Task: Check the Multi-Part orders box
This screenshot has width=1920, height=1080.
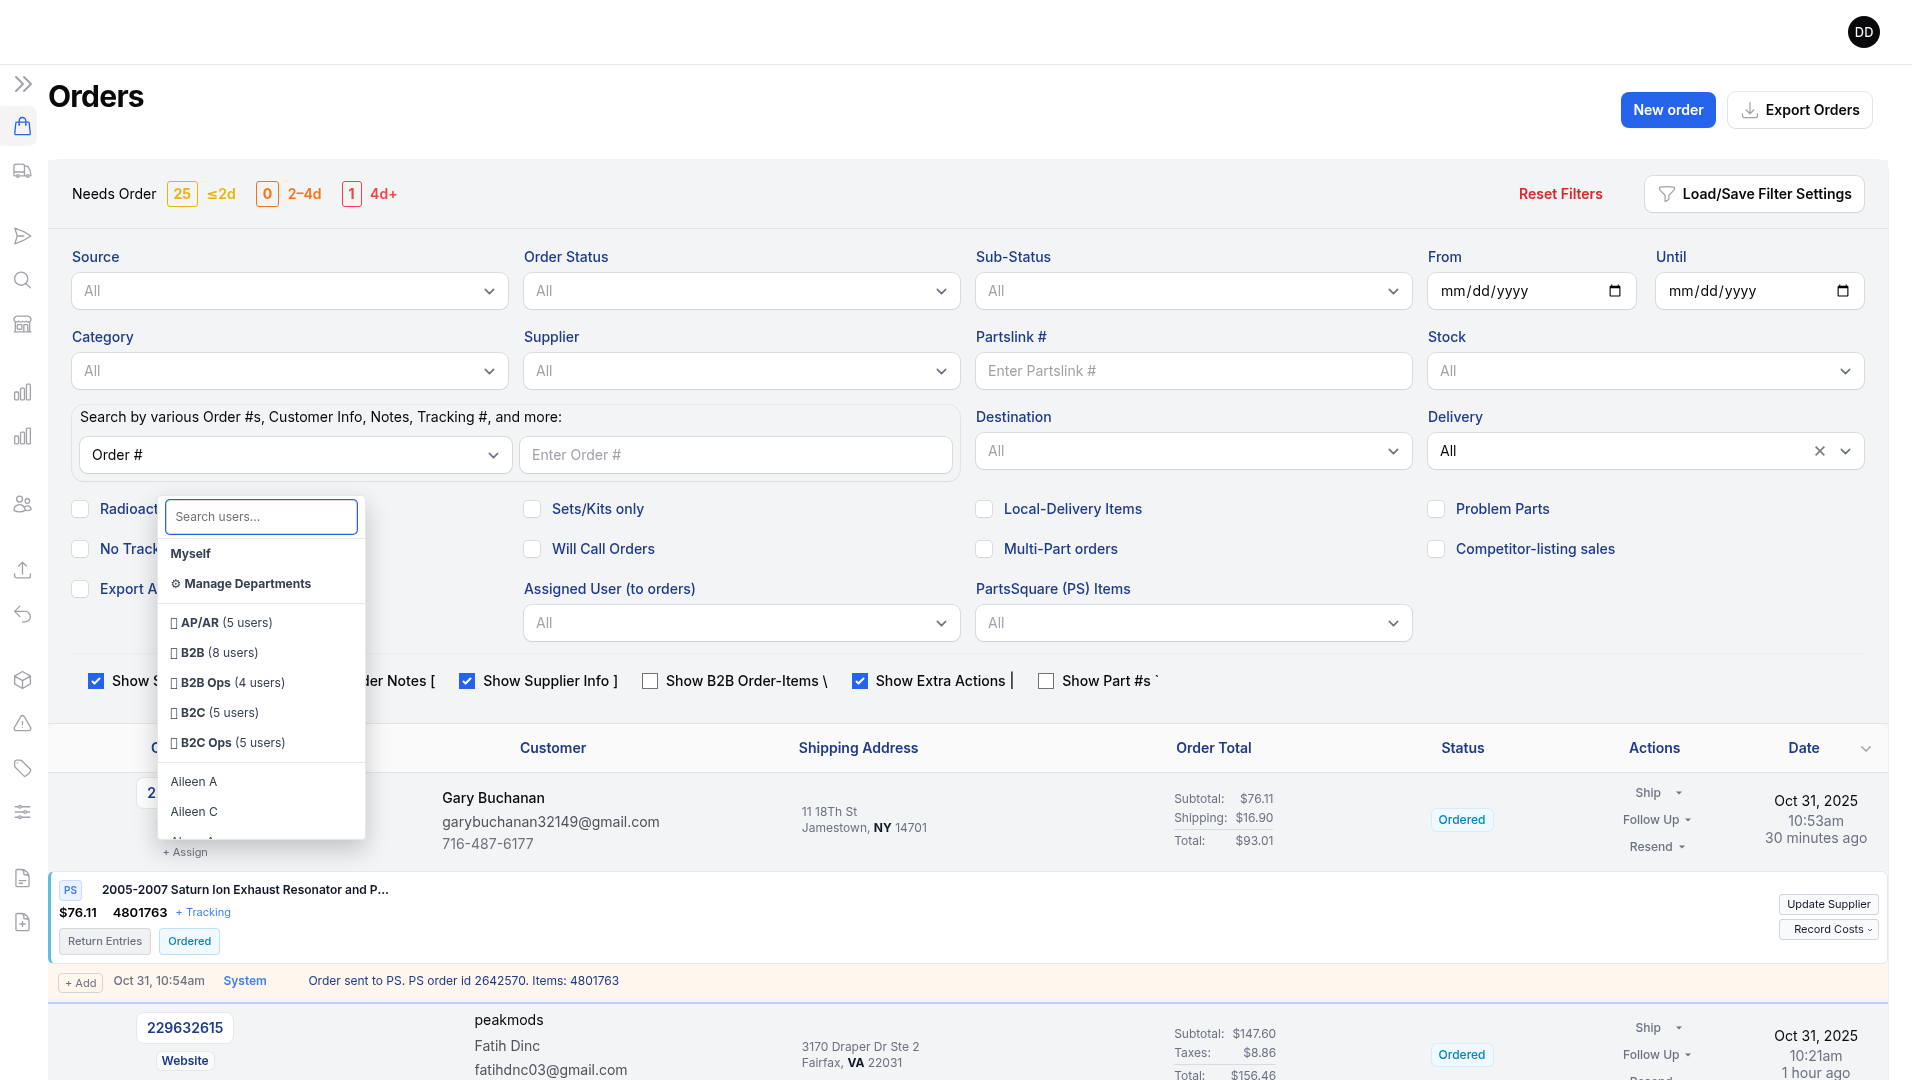Action: click(984, 549)
